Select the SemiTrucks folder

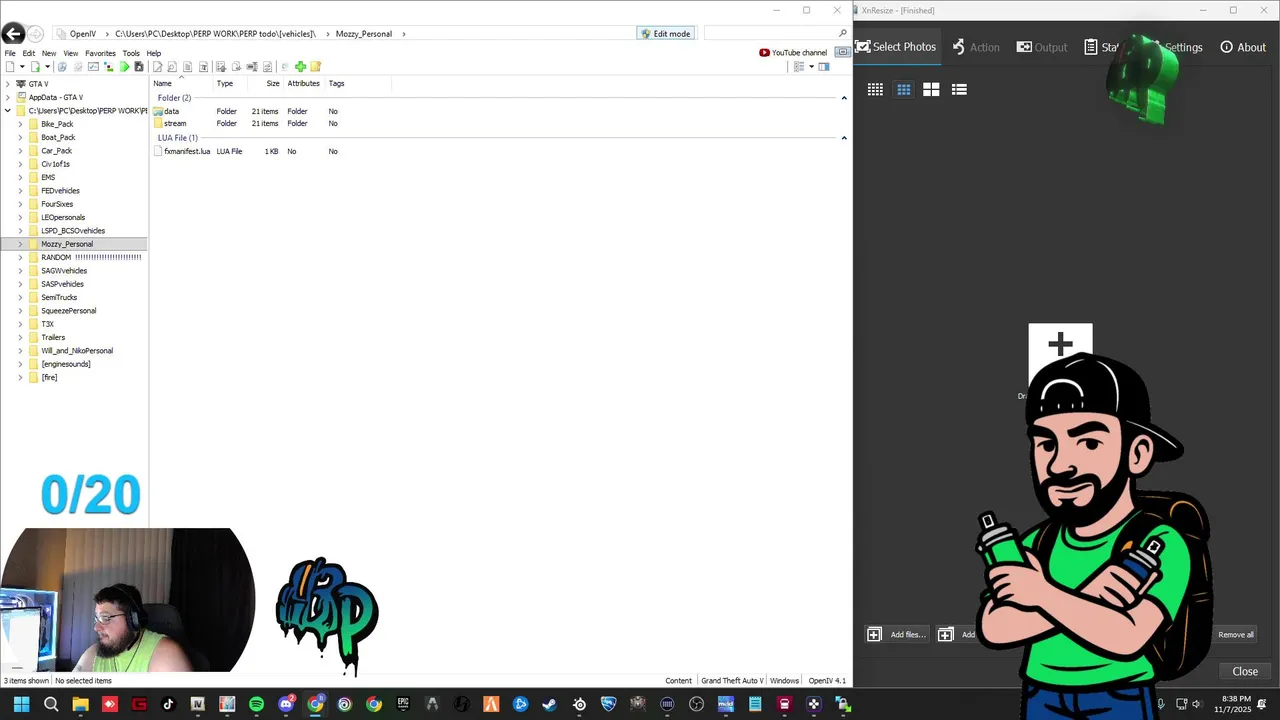coord(59,297)
